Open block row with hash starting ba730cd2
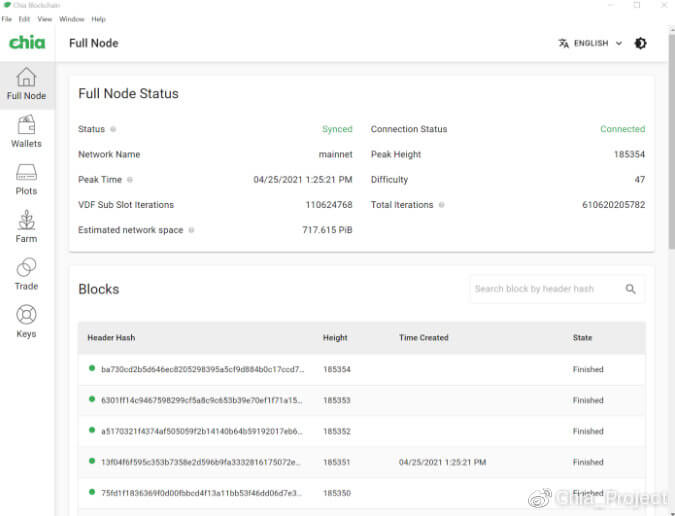Viewport: 675px width, 516px height. (x=362, y=369)
